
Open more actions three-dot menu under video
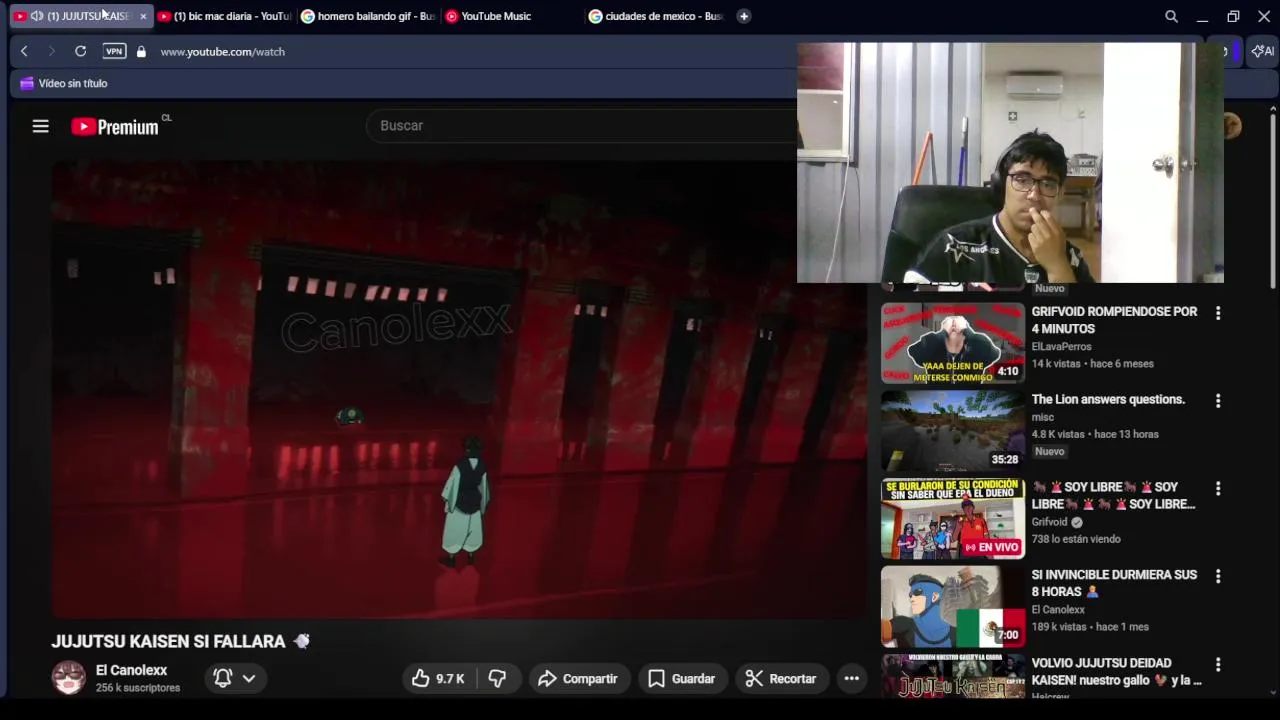tap(851, 678)
